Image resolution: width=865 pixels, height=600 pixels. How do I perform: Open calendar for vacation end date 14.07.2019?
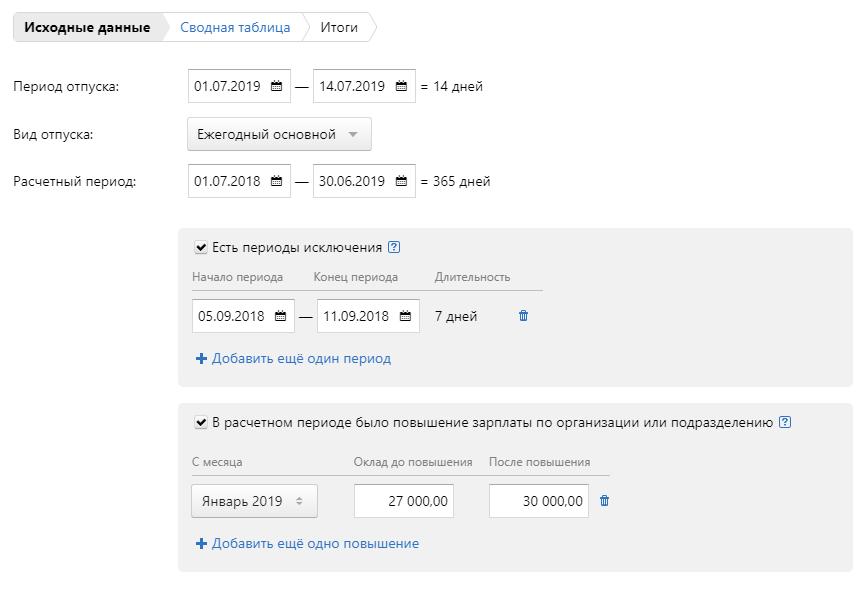click(401, 87)
